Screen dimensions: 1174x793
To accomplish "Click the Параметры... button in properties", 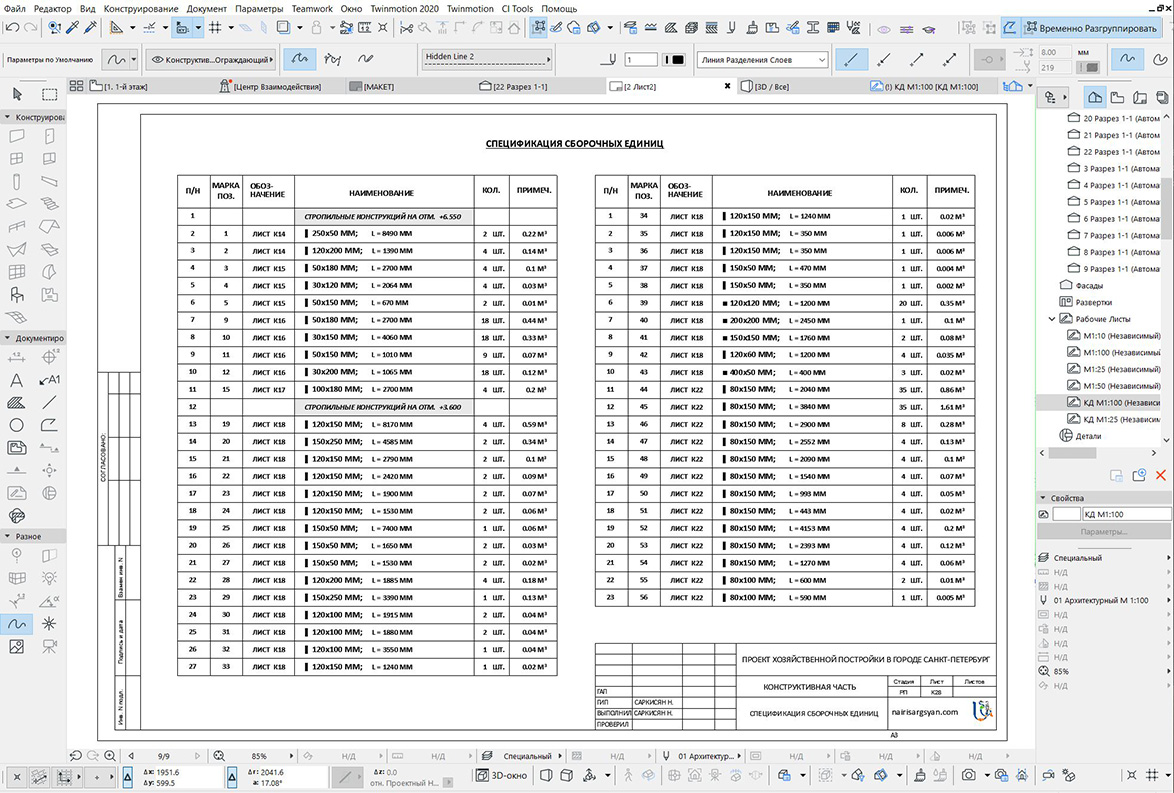I will pos(1104,531).
